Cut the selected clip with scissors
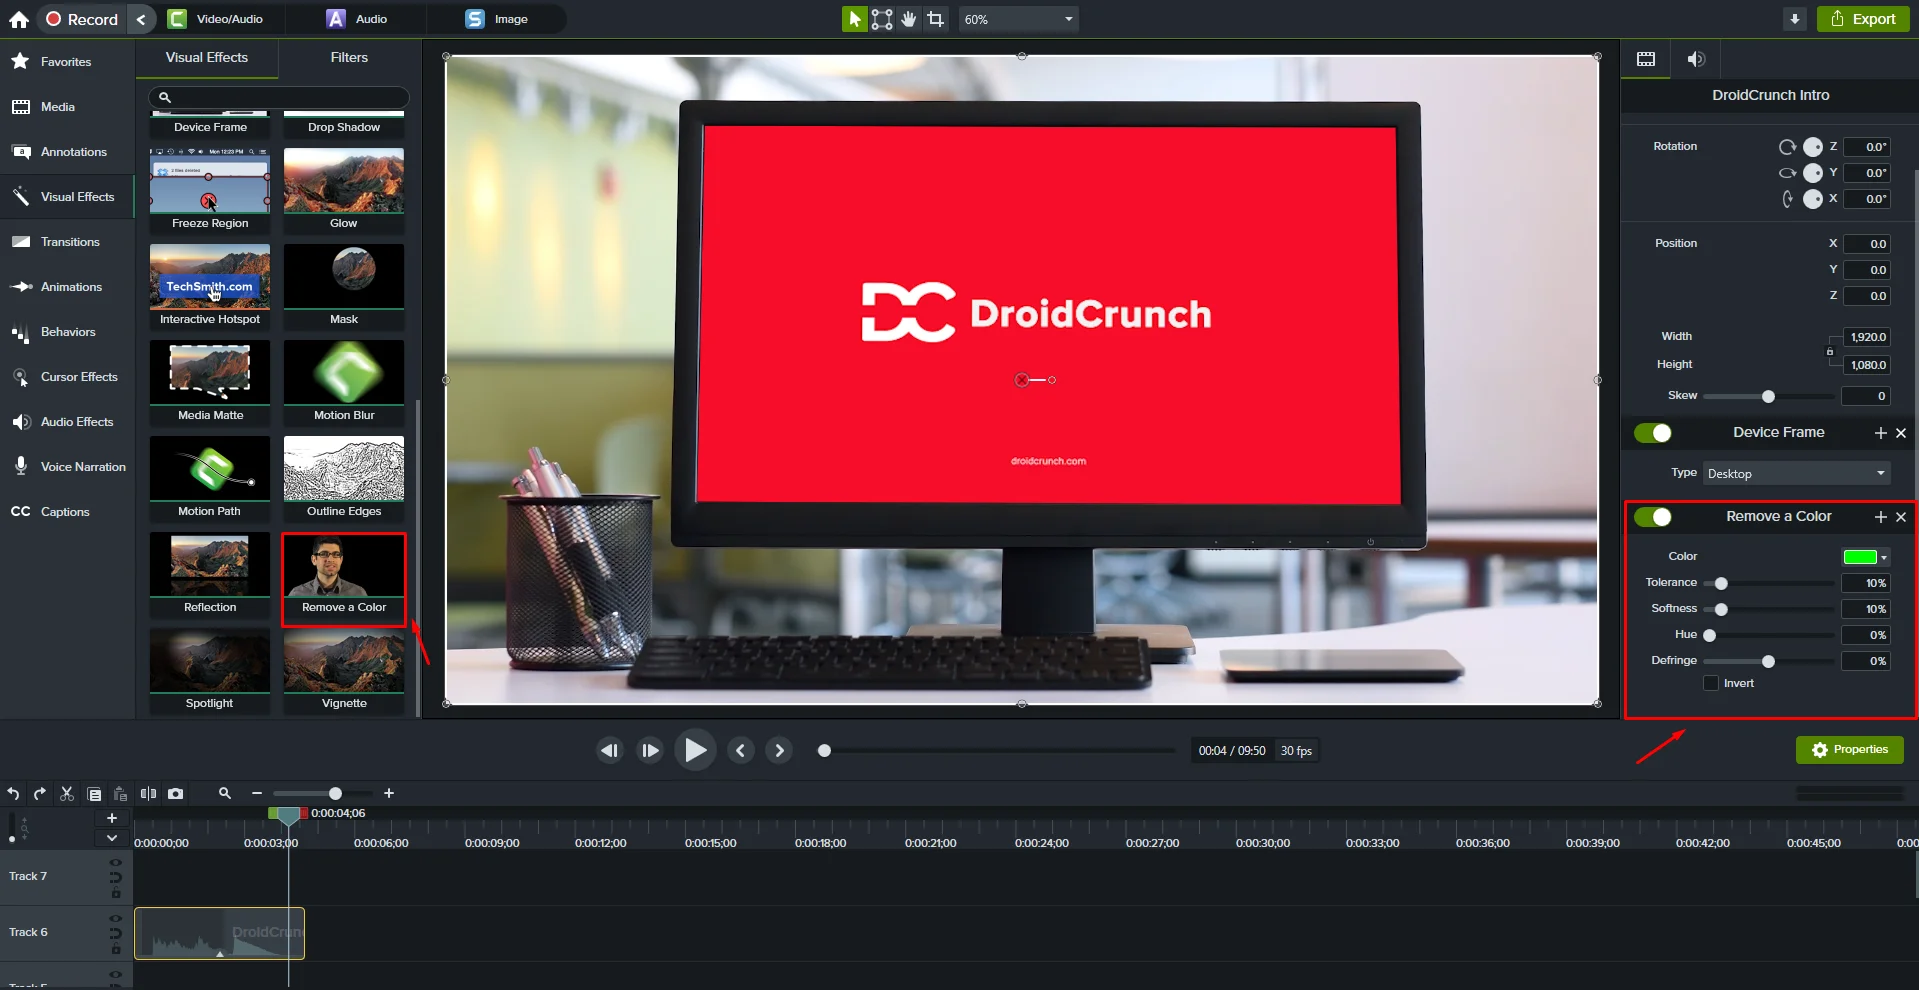 (x=67, y=794)
